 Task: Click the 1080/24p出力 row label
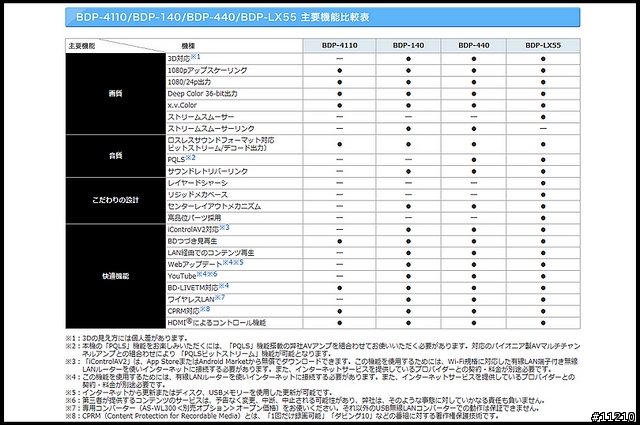coord(189,82)
